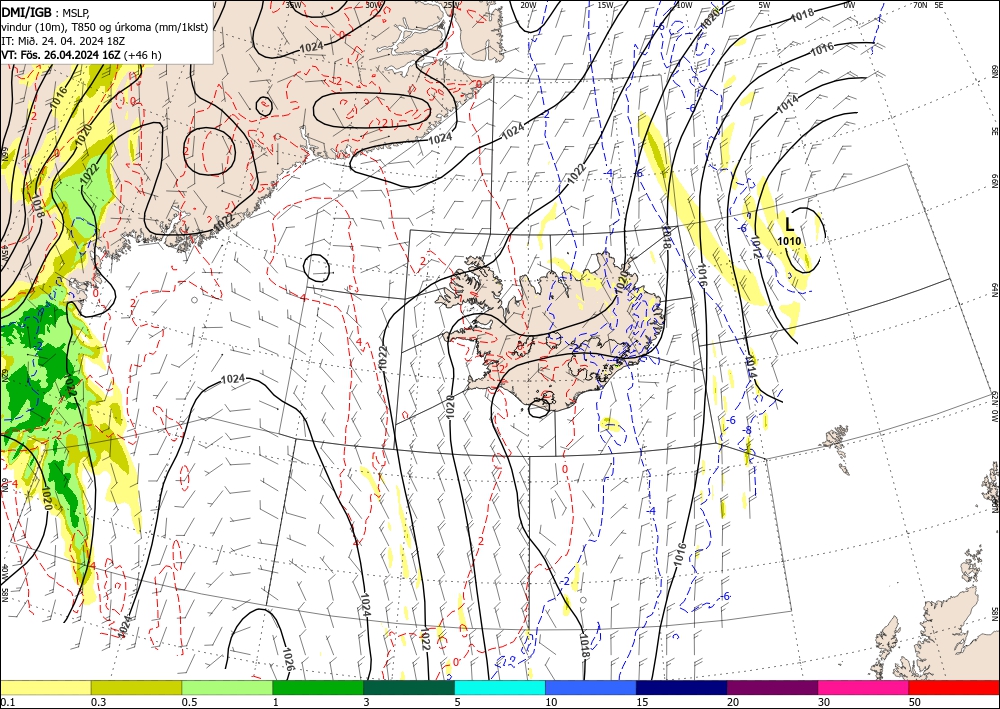This screenshot has height=709, width=1000.
Task: Click the 0.5 legend value label
Action: (x=189, y=702)
